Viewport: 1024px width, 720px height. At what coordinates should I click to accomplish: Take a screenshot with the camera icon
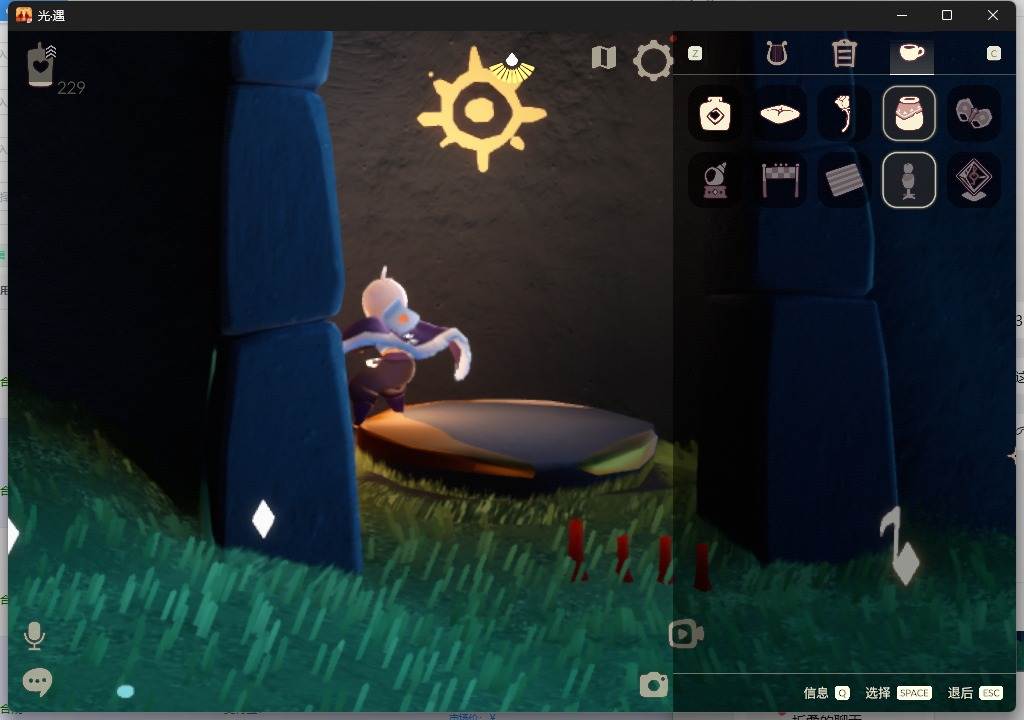coord(654,684)
